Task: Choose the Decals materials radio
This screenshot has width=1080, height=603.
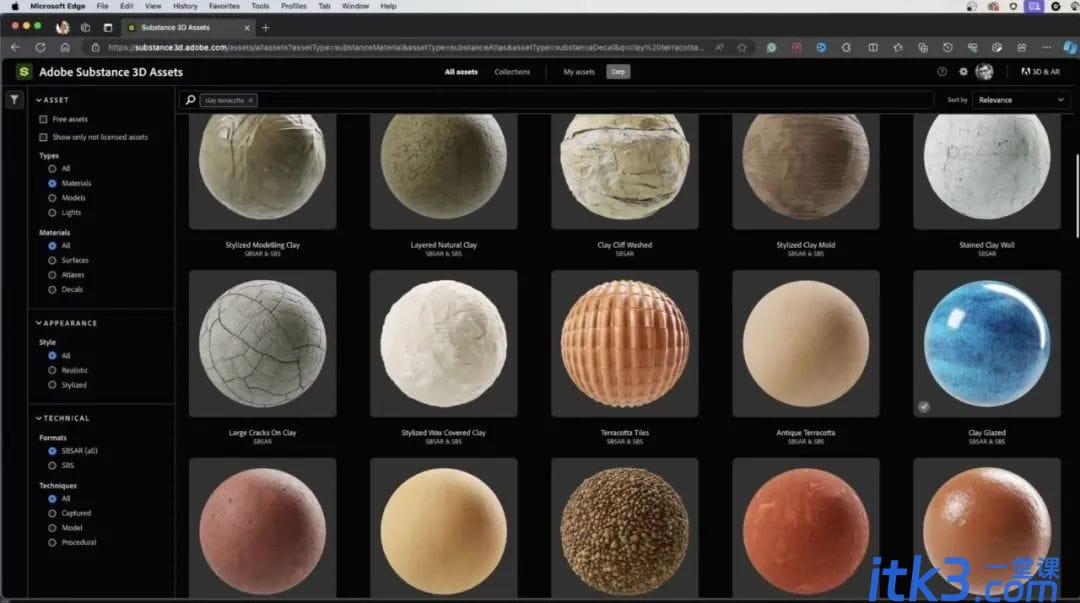Action: 52,289
